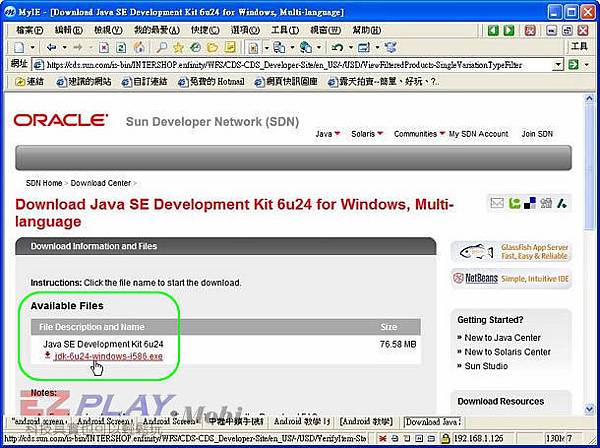This screenshot has height=448, width=600.
Task: Click the Join SDN link
Action: (537, 134)
